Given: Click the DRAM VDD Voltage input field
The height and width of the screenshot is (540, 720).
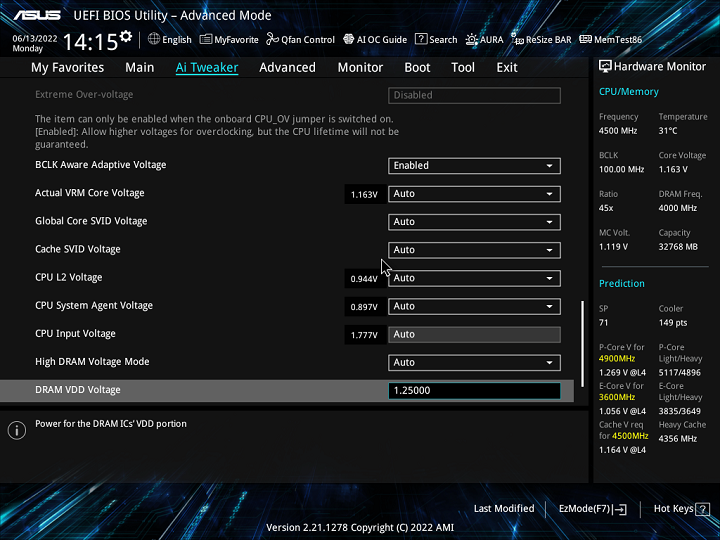Looking at the screenshot, I should [473, 391].
